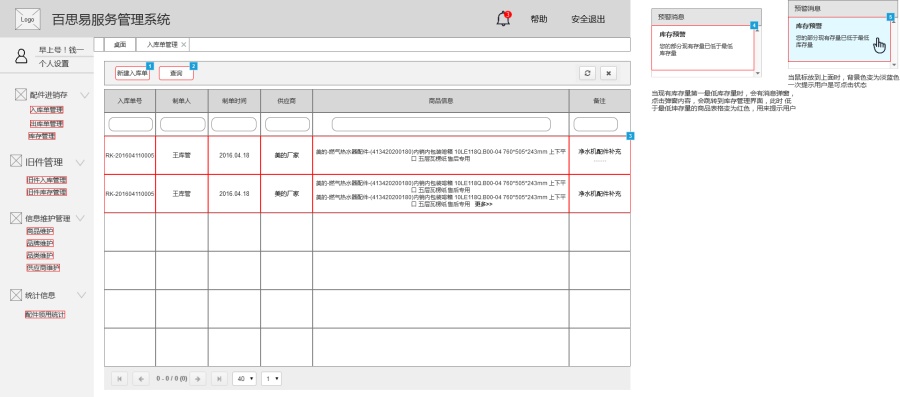Open 出库单管理 in the sidebar
This screenshot has height=397, width=900.
pyautogui.click(x=46, y=123)
